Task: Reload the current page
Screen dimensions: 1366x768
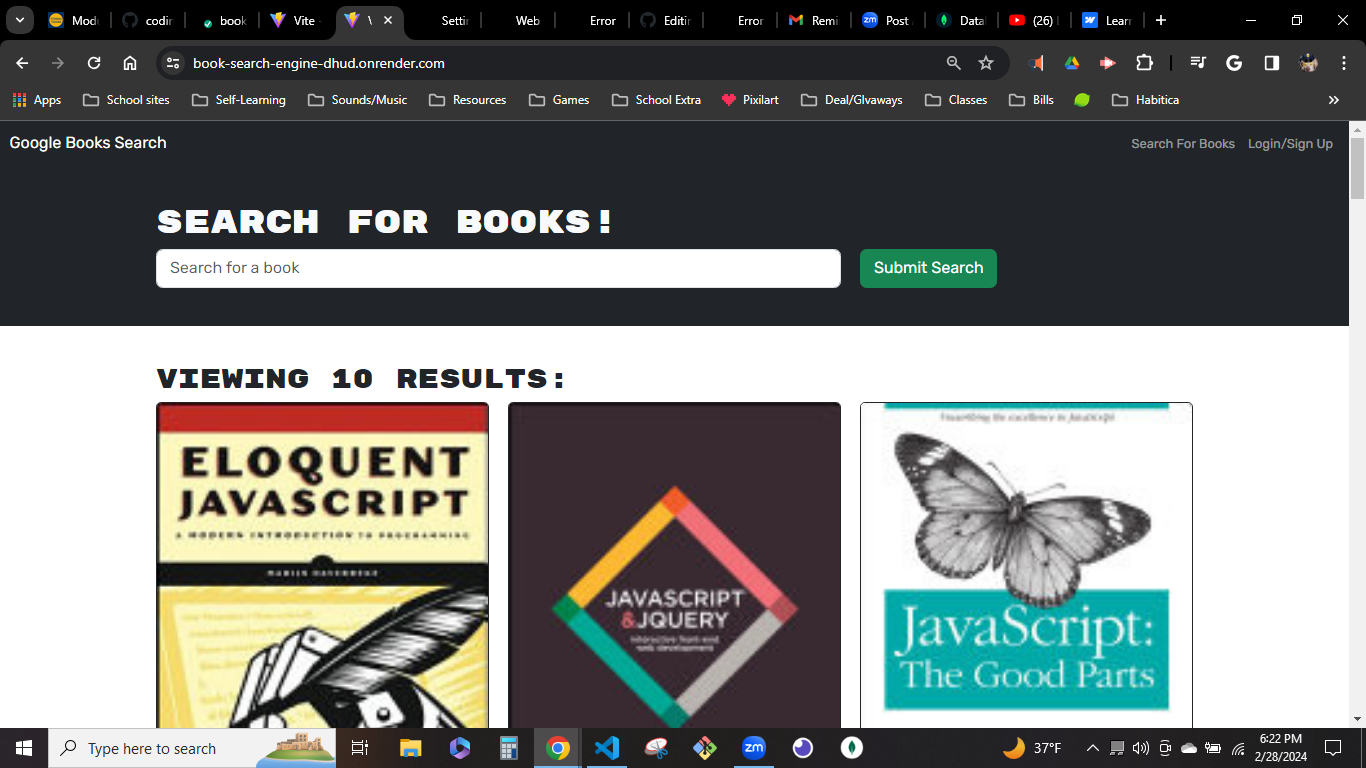Action: (x=94, y=63)
